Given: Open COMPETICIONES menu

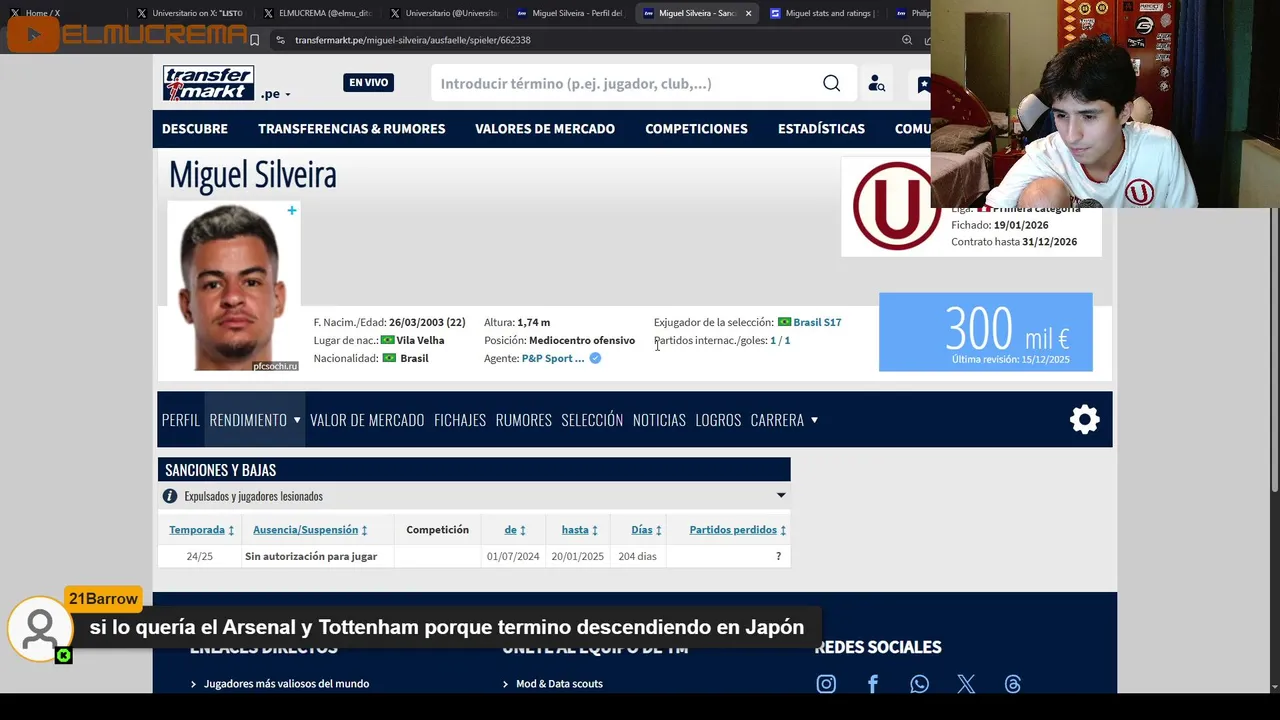Looking at the screenshot, I should [696, 129].
